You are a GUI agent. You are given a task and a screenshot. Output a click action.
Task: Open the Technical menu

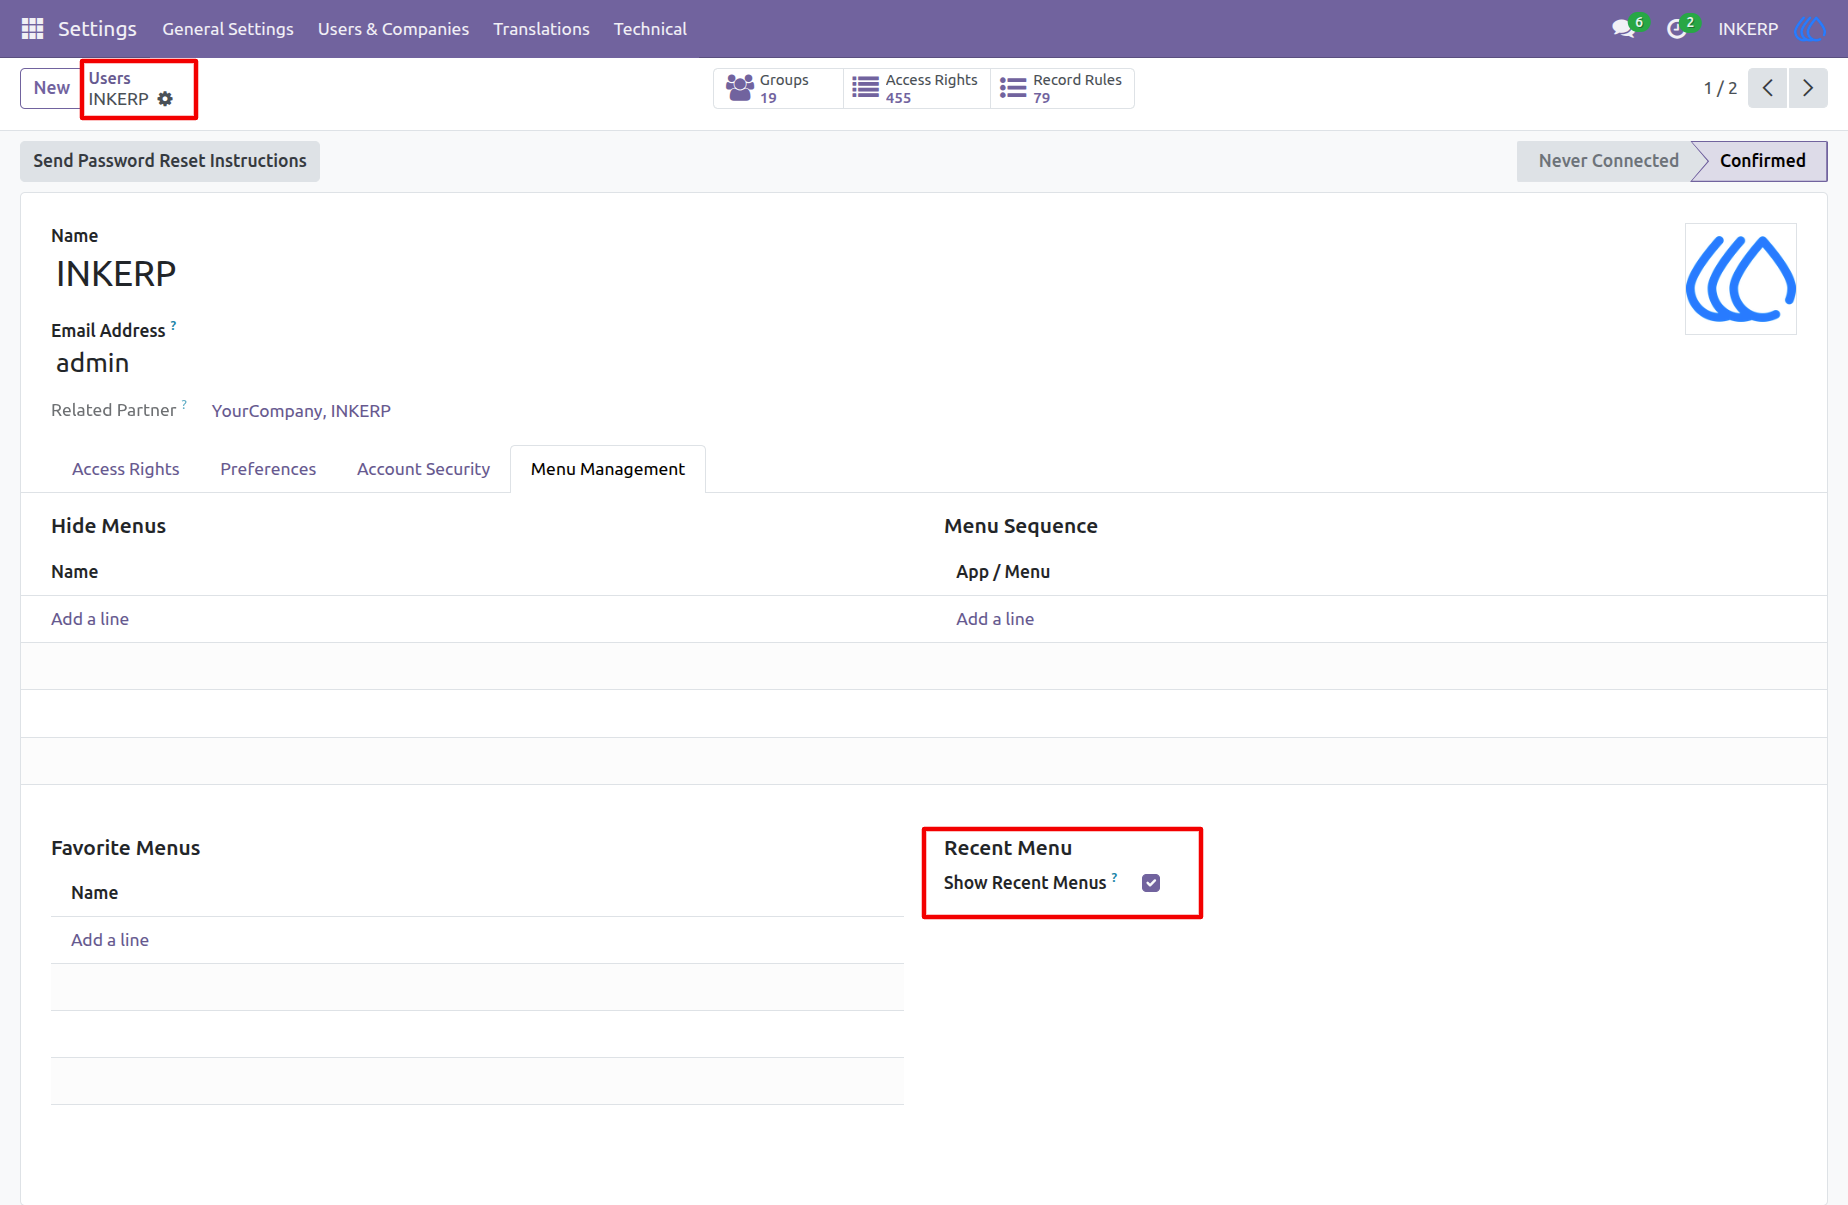650,29
